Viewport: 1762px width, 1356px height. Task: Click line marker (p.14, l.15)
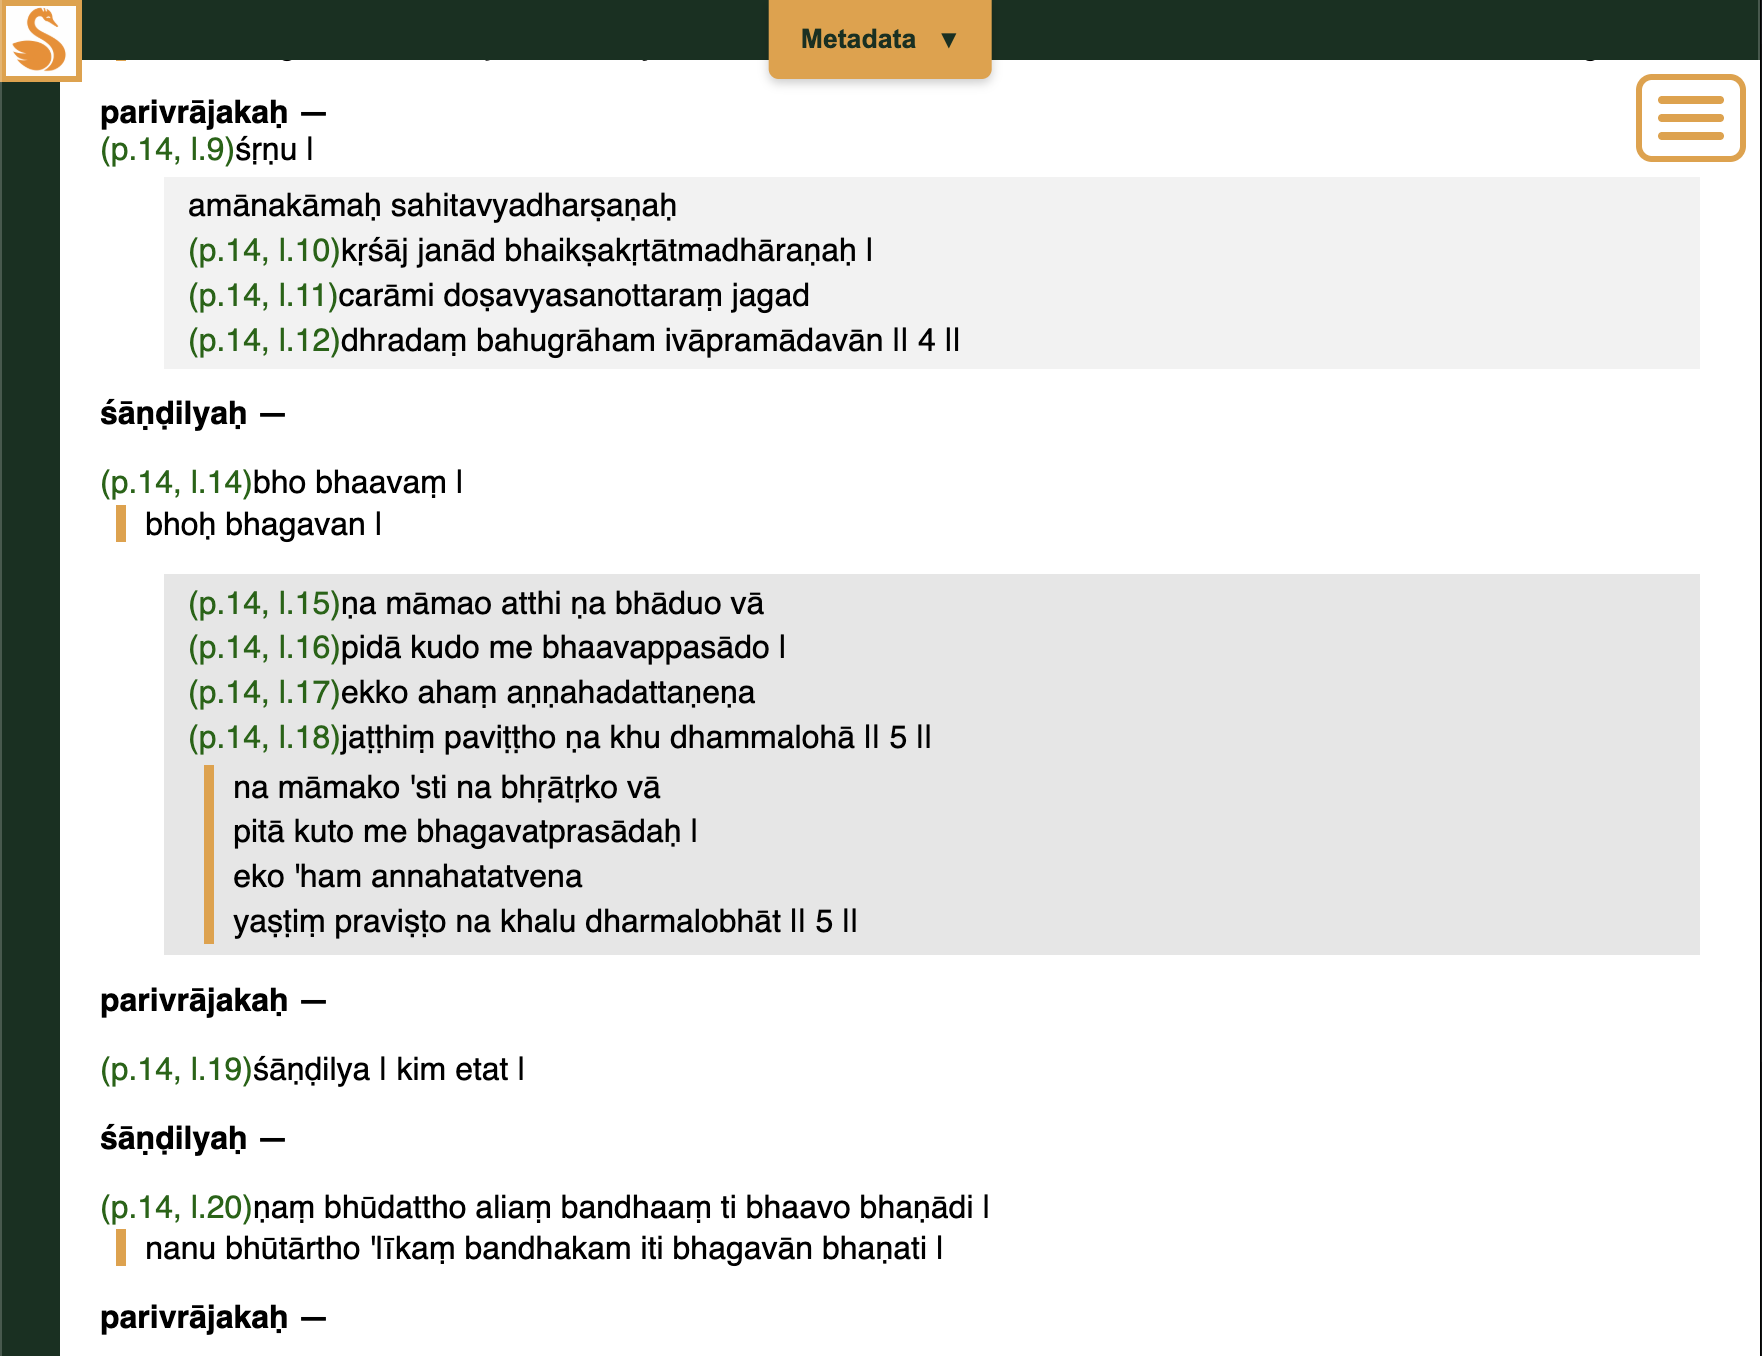(x=264, y=603)
